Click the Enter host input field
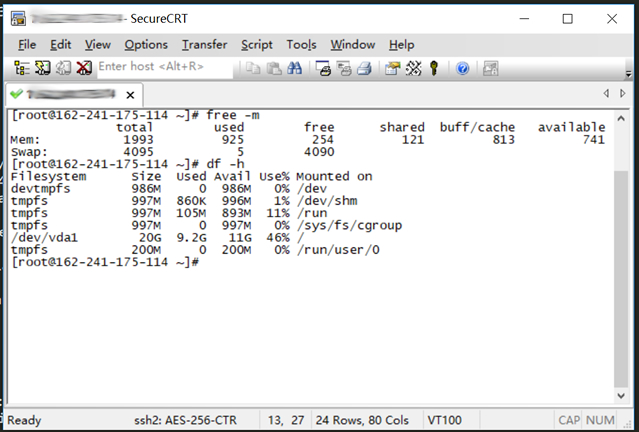The width and height of the screenshot is (639, 432). point(165,67)
